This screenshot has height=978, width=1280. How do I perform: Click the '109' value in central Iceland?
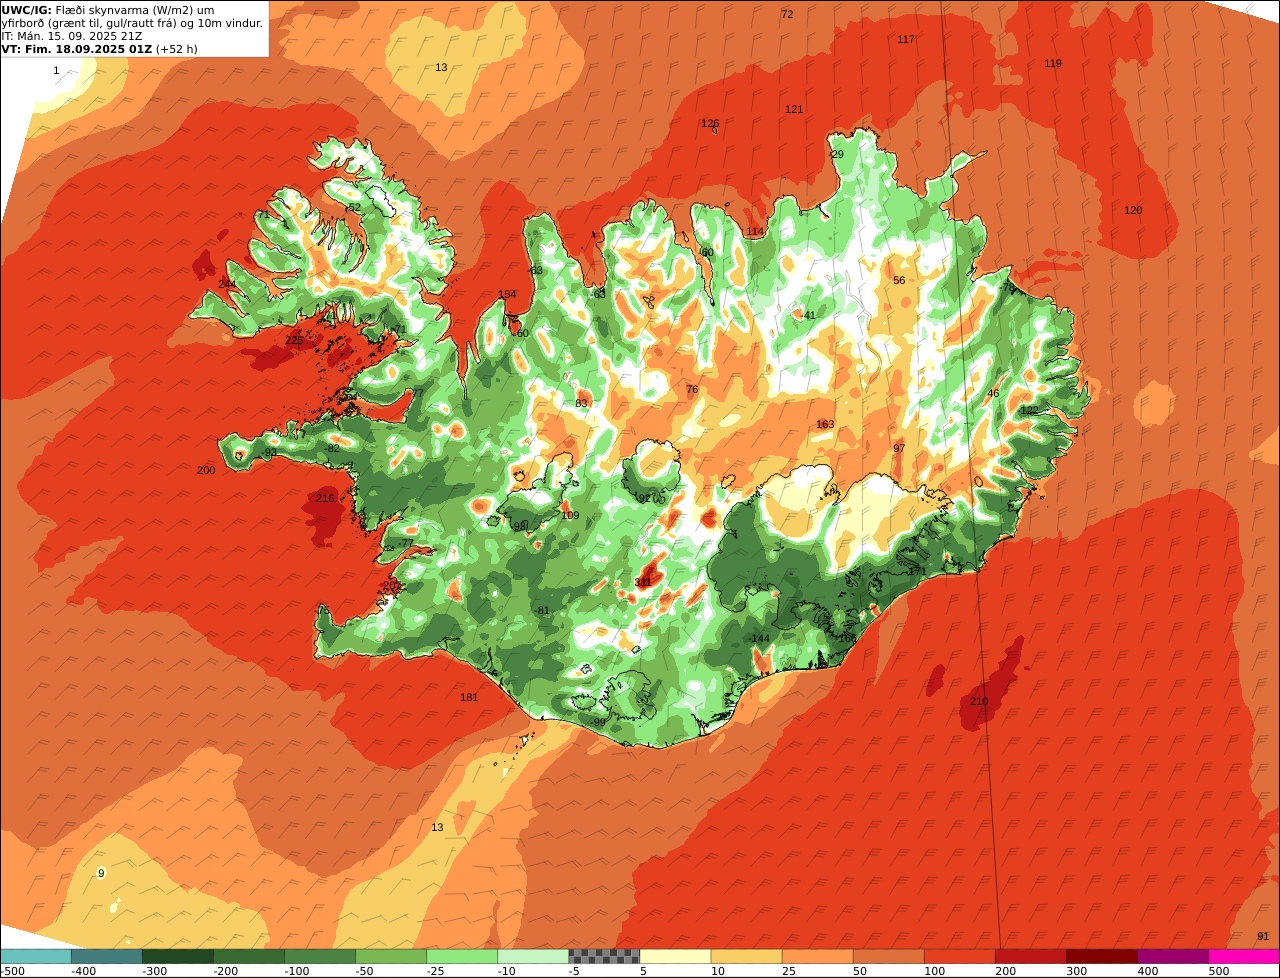[570, 516]
